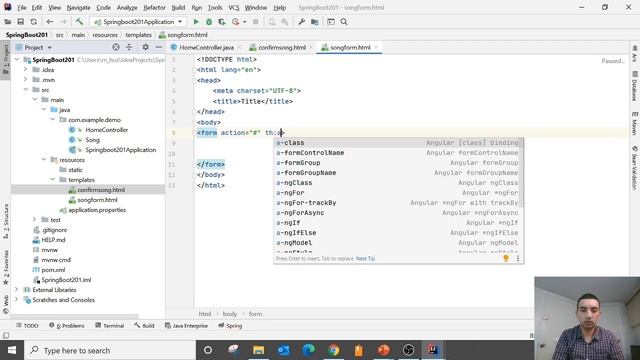This screenshot has width=640, height=360.
Task: Hide the Project panel with minus icon
Action: pyautogui.click(x=158, y=47)
